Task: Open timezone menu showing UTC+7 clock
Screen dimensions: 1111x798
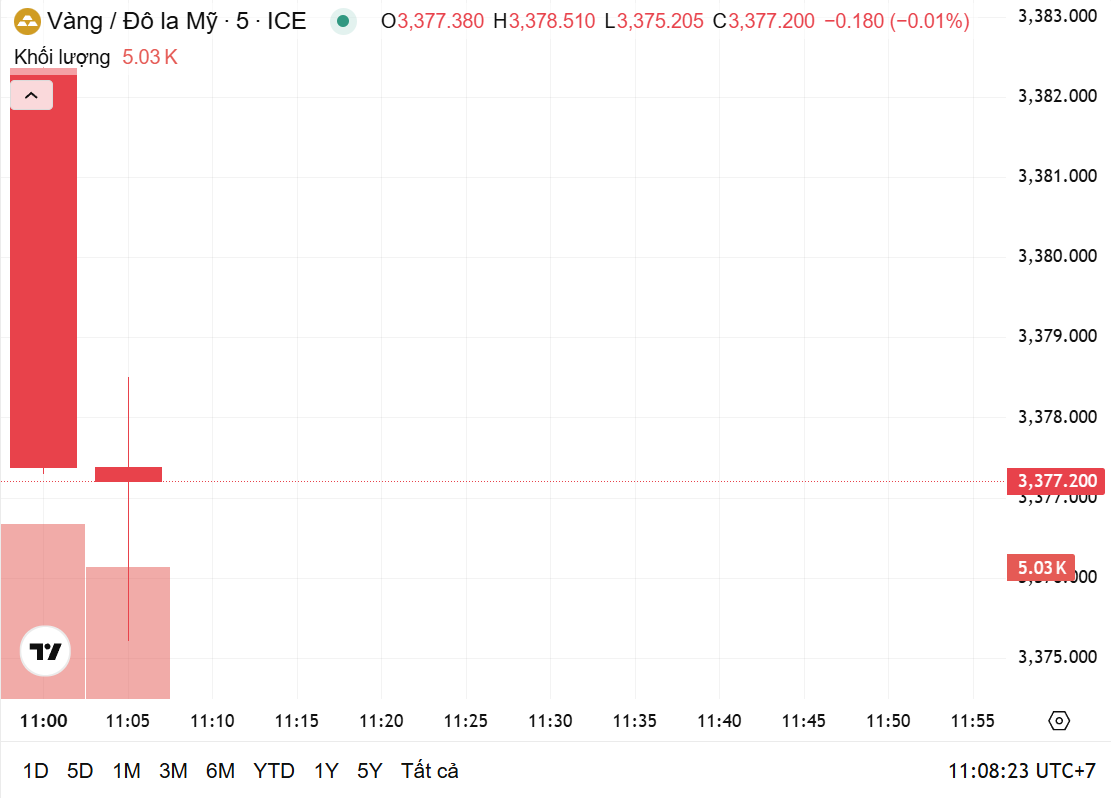Action: point(1022,770)
